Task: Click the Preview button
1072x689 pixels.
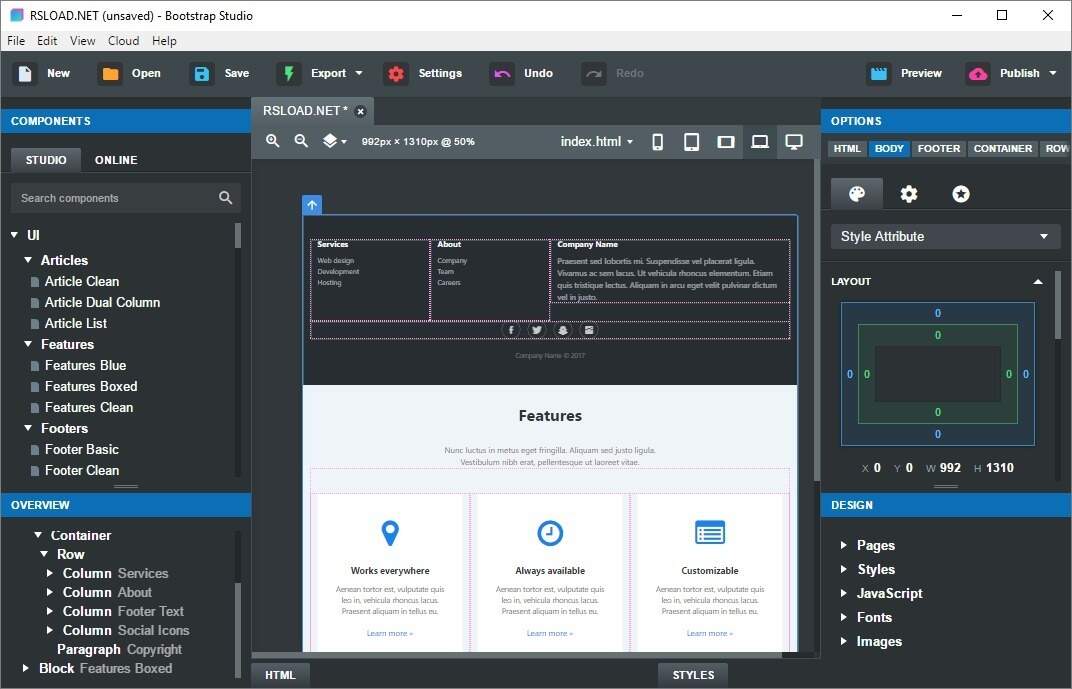Action: pyautogui.click(x=905, y=73)
